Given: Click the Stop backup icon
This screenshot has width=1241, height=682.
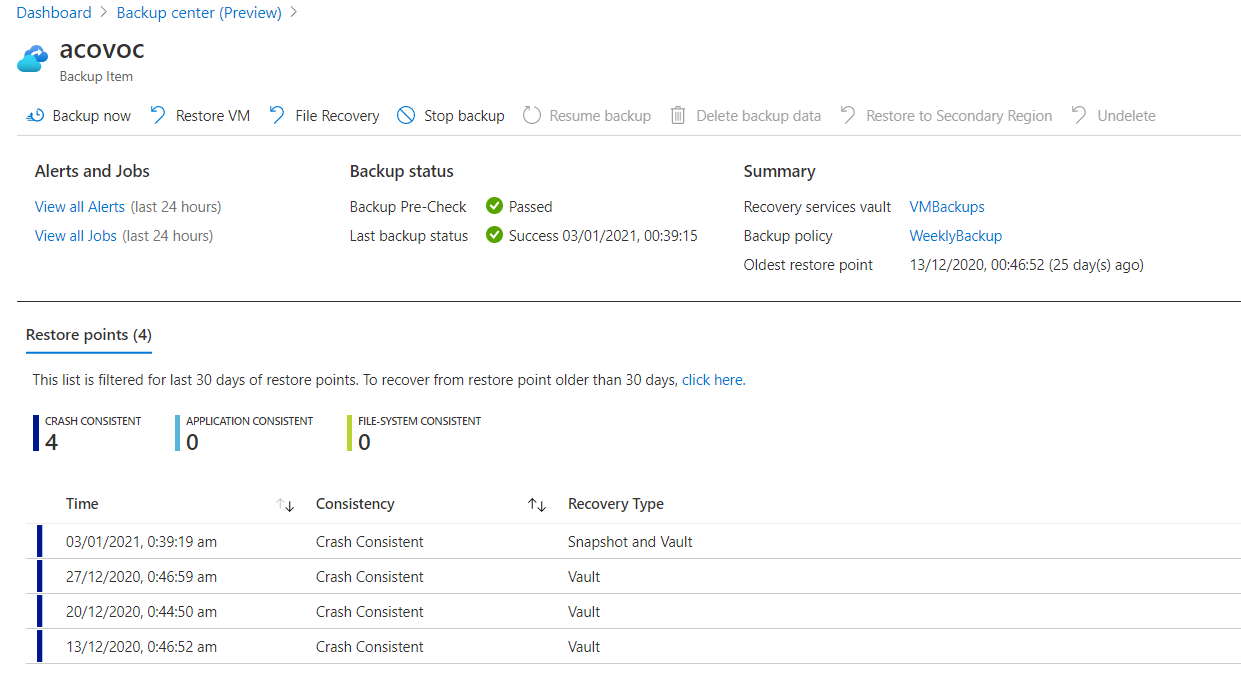Looking at the screenshot, I should click(x=404, y=115).
